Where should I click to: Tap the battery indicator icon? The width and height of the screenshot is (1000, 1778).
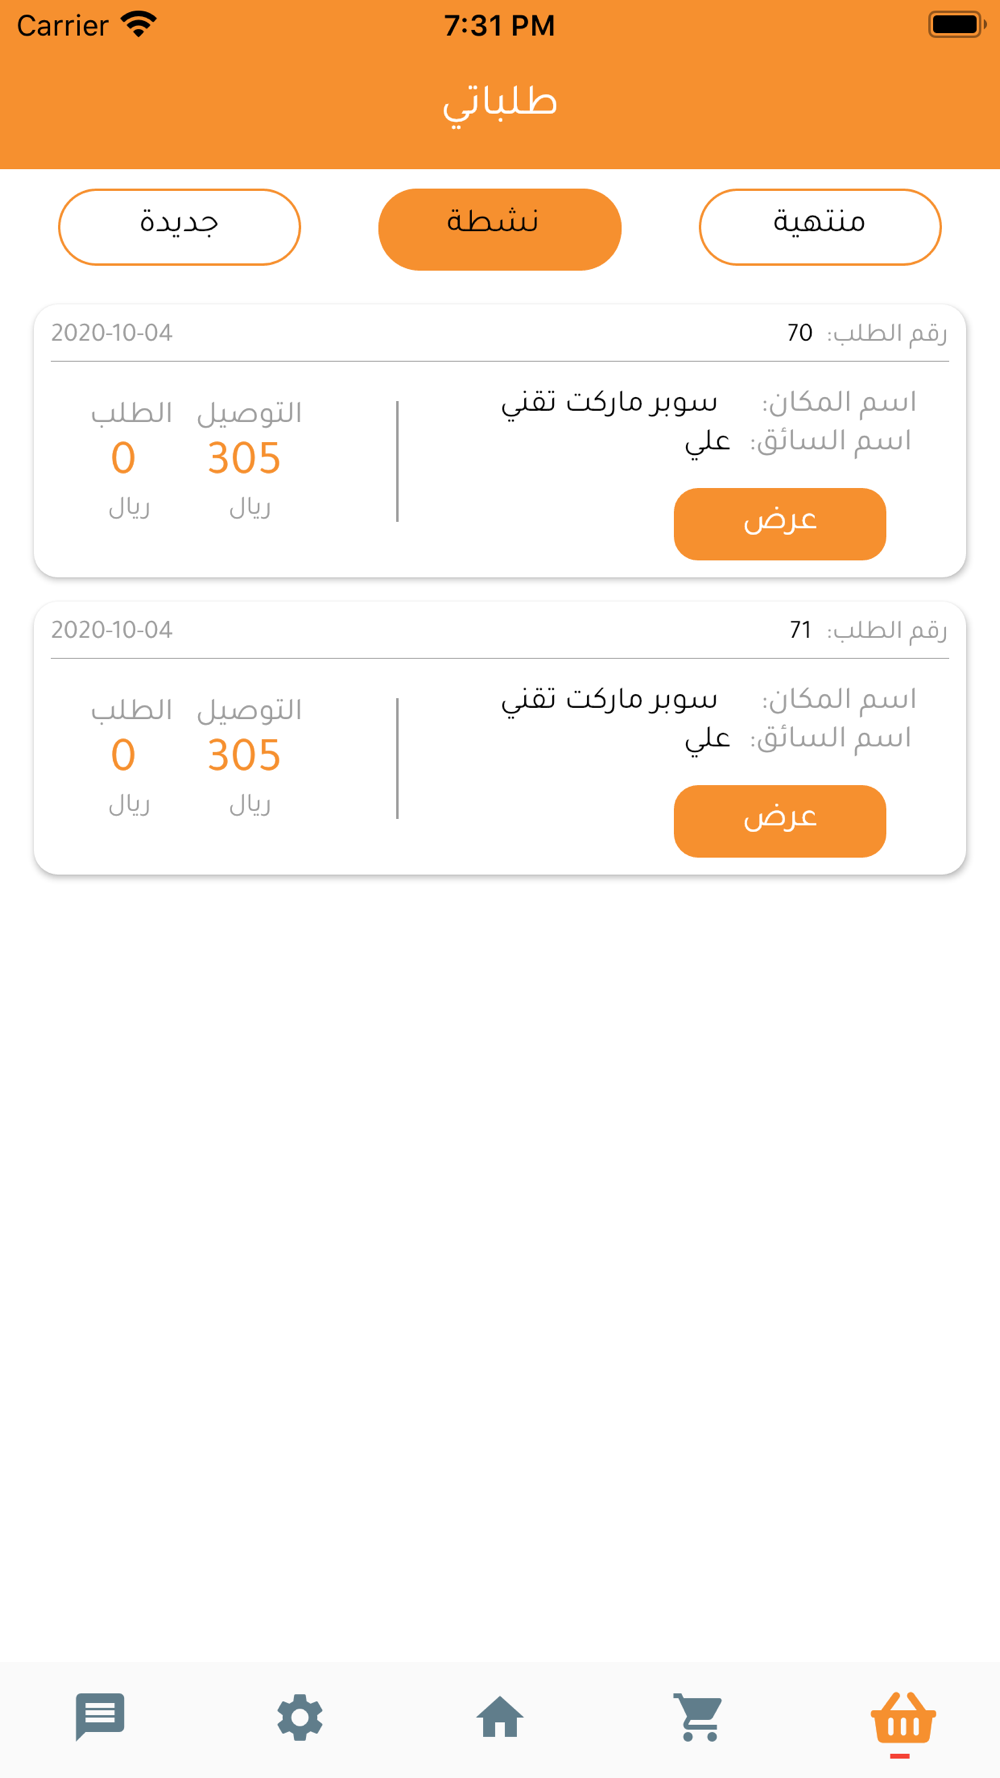point(956,25)
